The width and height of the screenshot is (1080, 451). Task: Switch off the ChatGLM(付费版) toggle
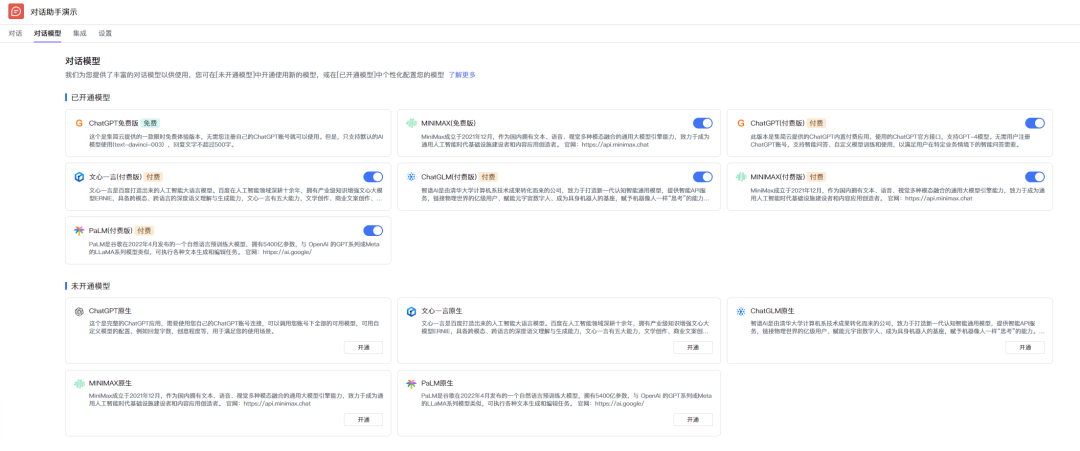pos(703,177)
